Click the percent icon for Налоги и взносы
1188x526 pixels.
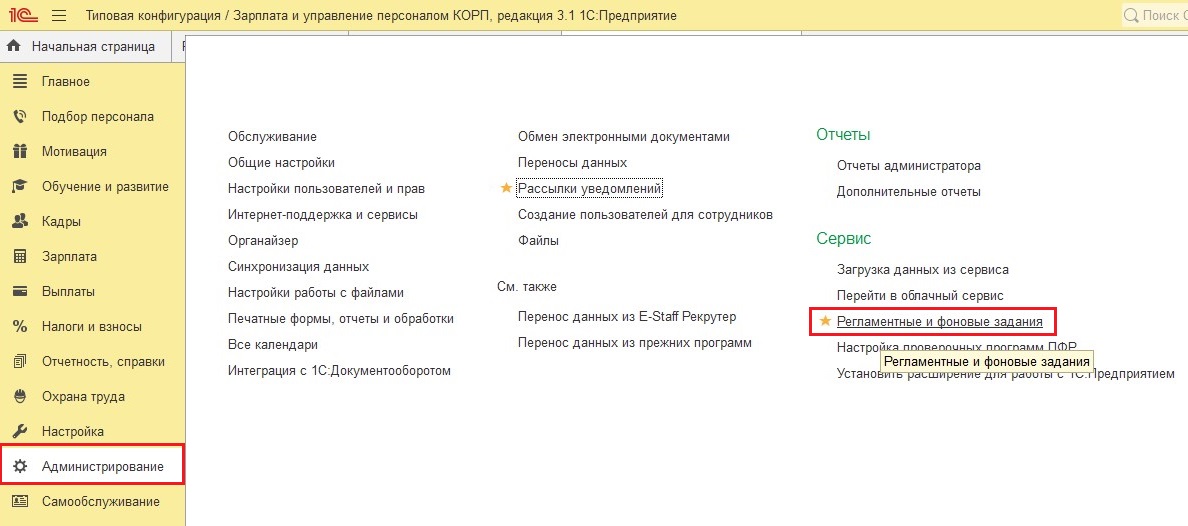point(20,327)
